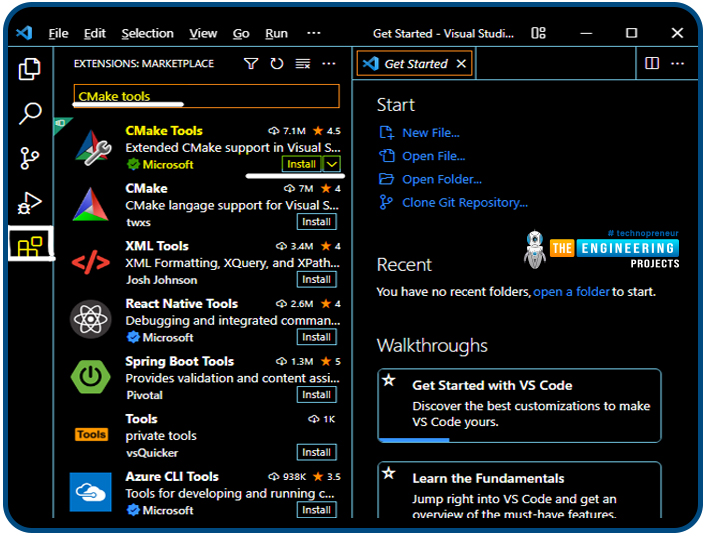Clear extensions search results icon
The width and height of the screenshot is (705, 537).
[x=303, y=64]
